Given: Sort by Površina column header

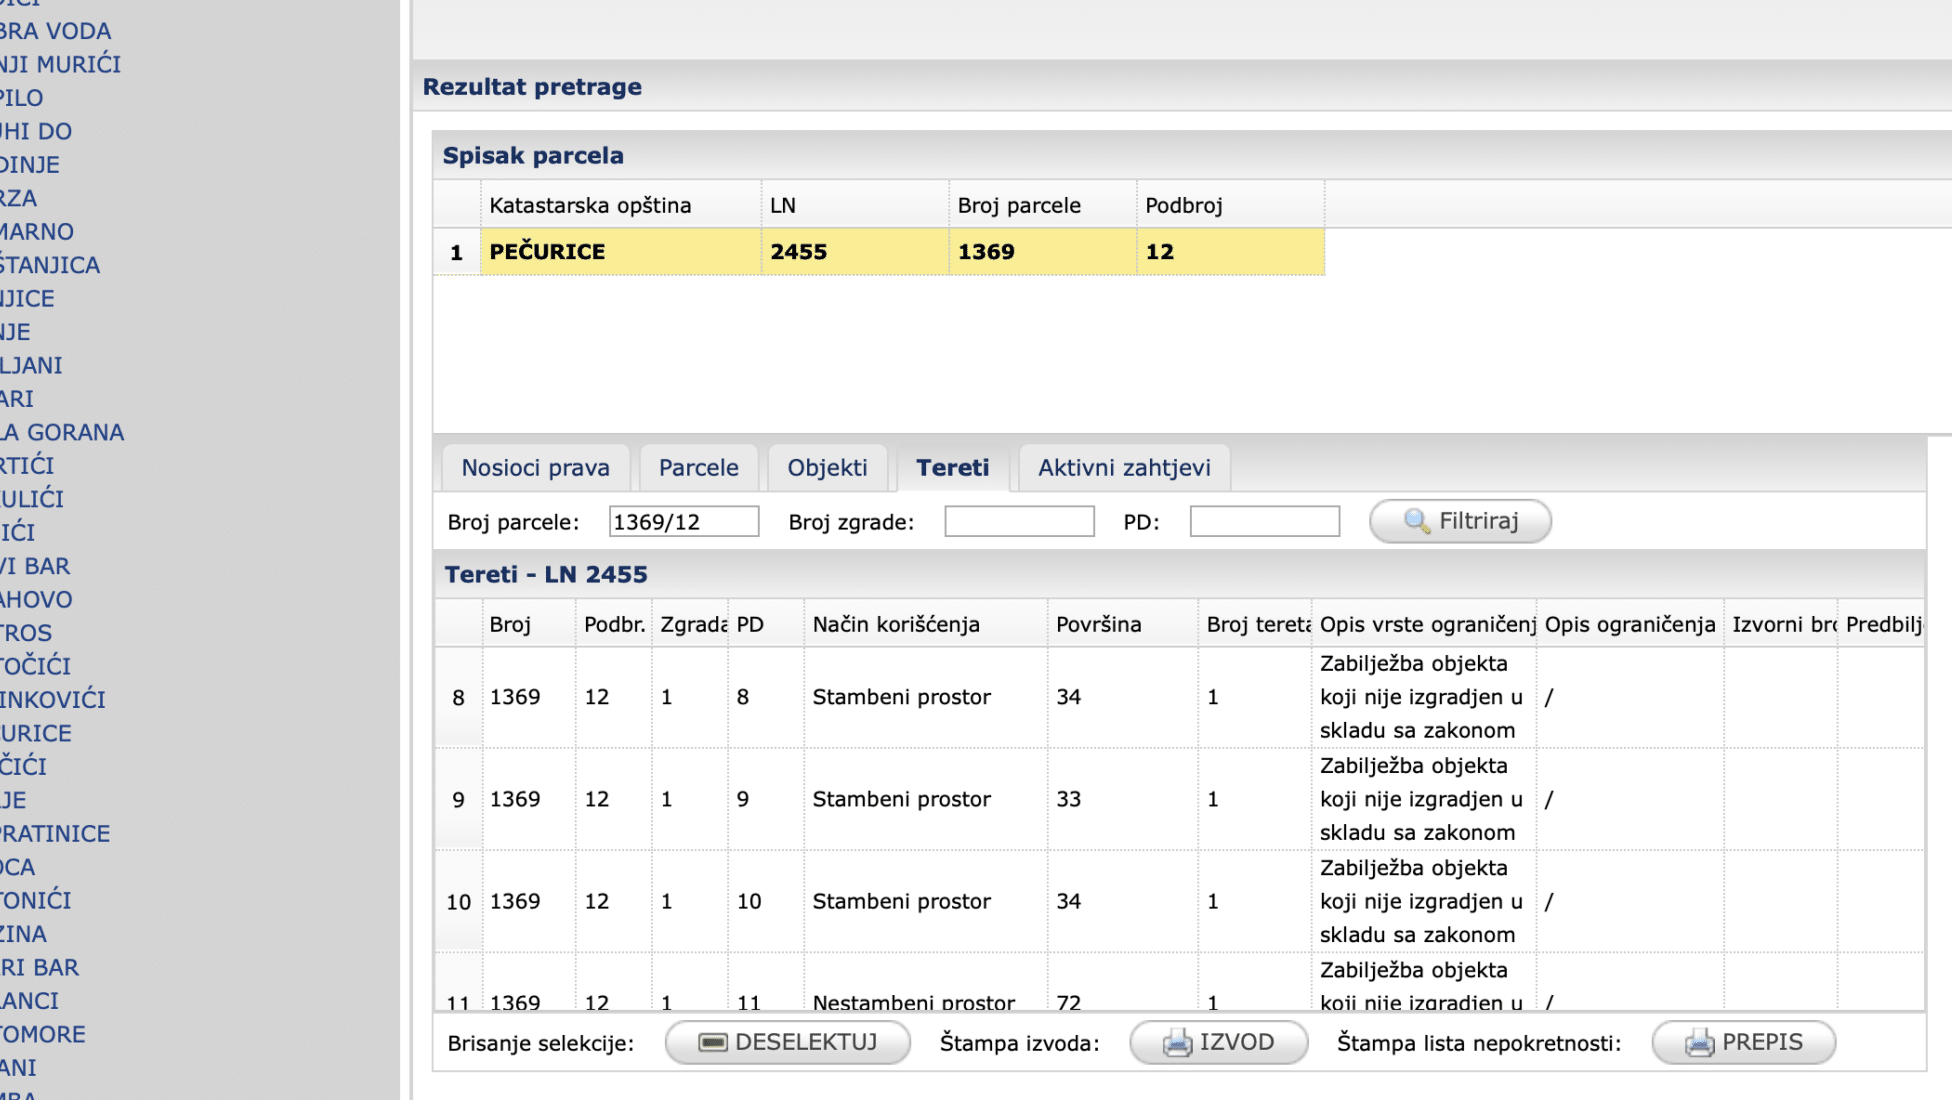Looking at the screenshot, I should coord(1098,625).
